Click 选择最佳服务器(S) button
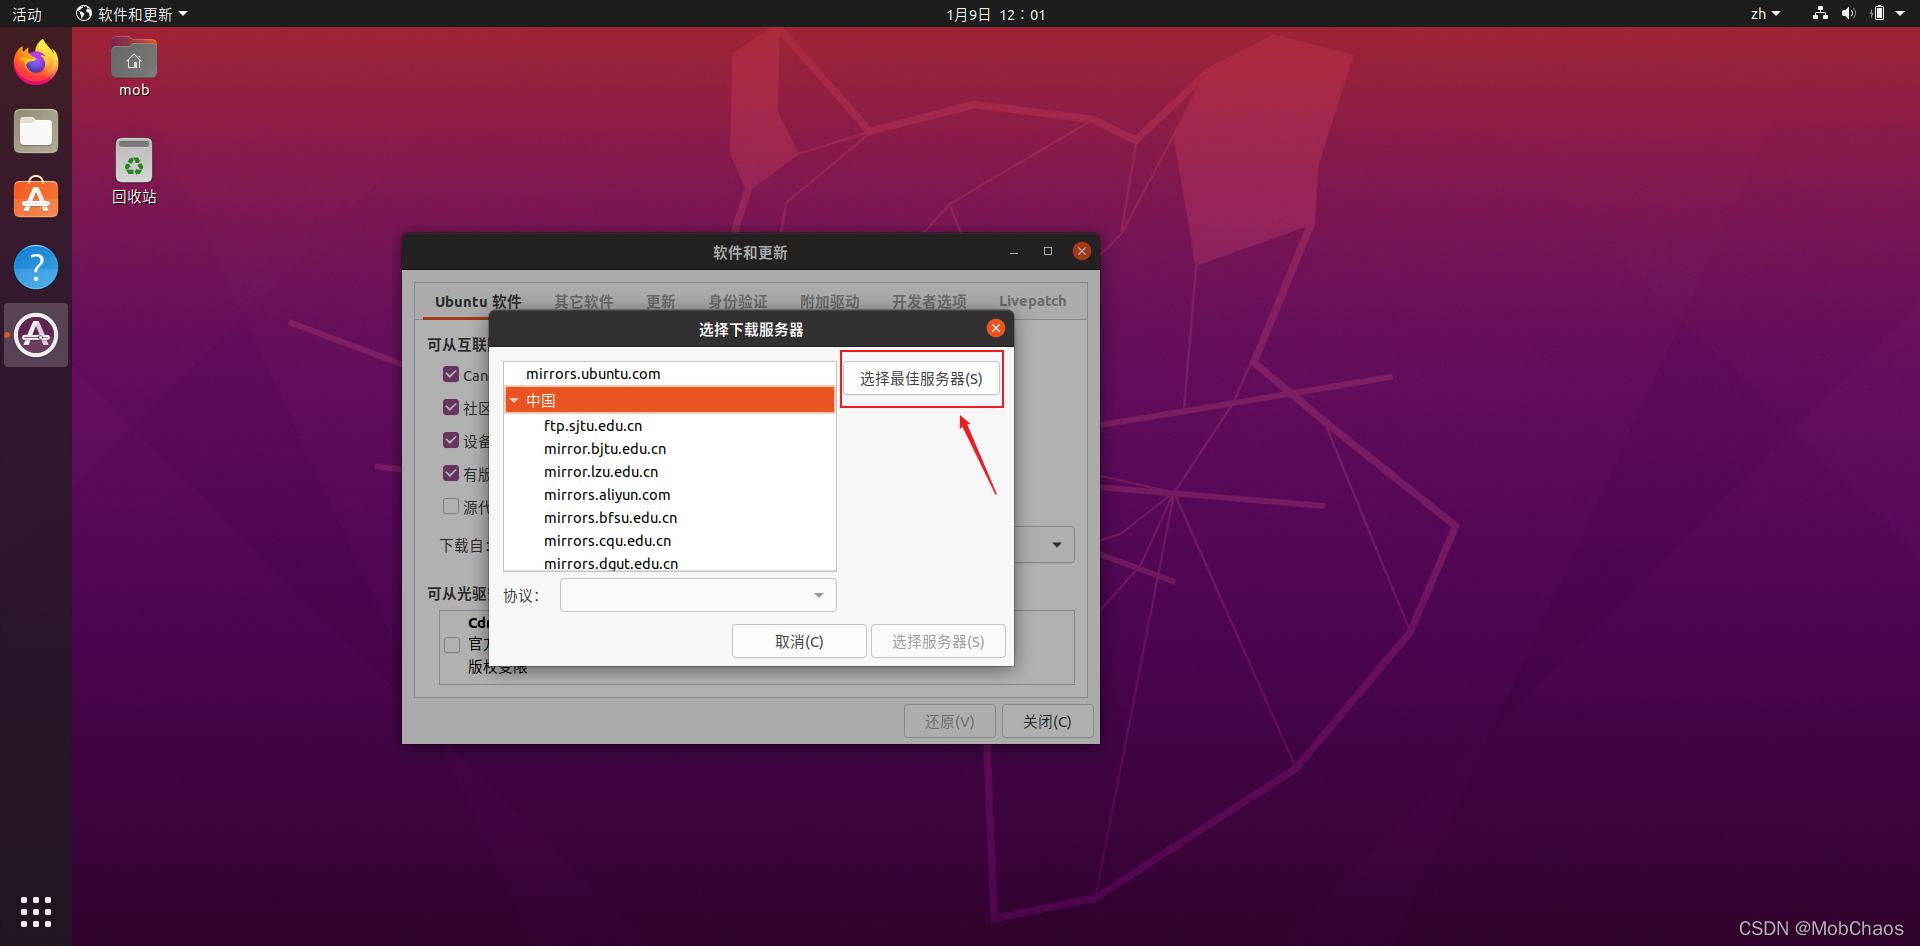 921,379
